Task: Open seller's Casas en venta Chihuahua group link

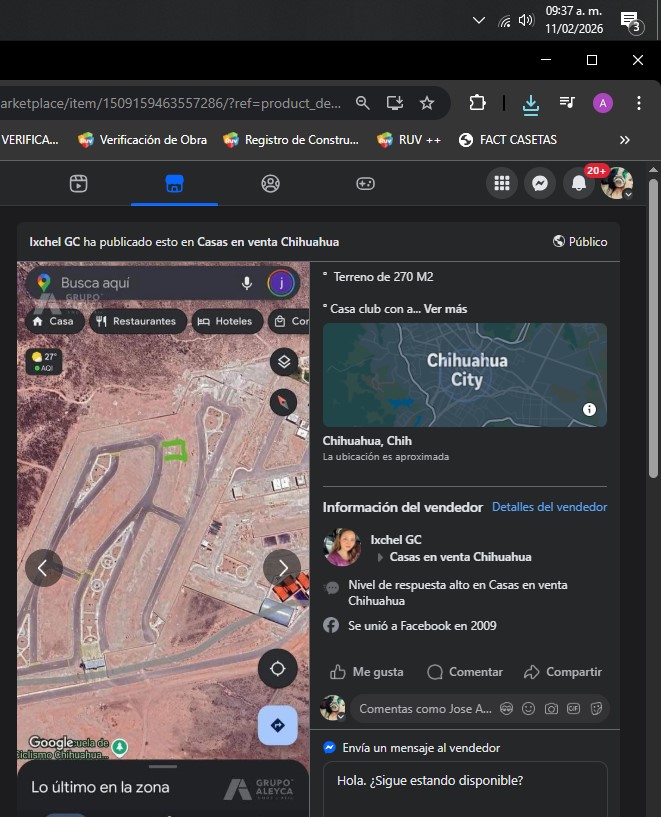Action: [460, 557]
